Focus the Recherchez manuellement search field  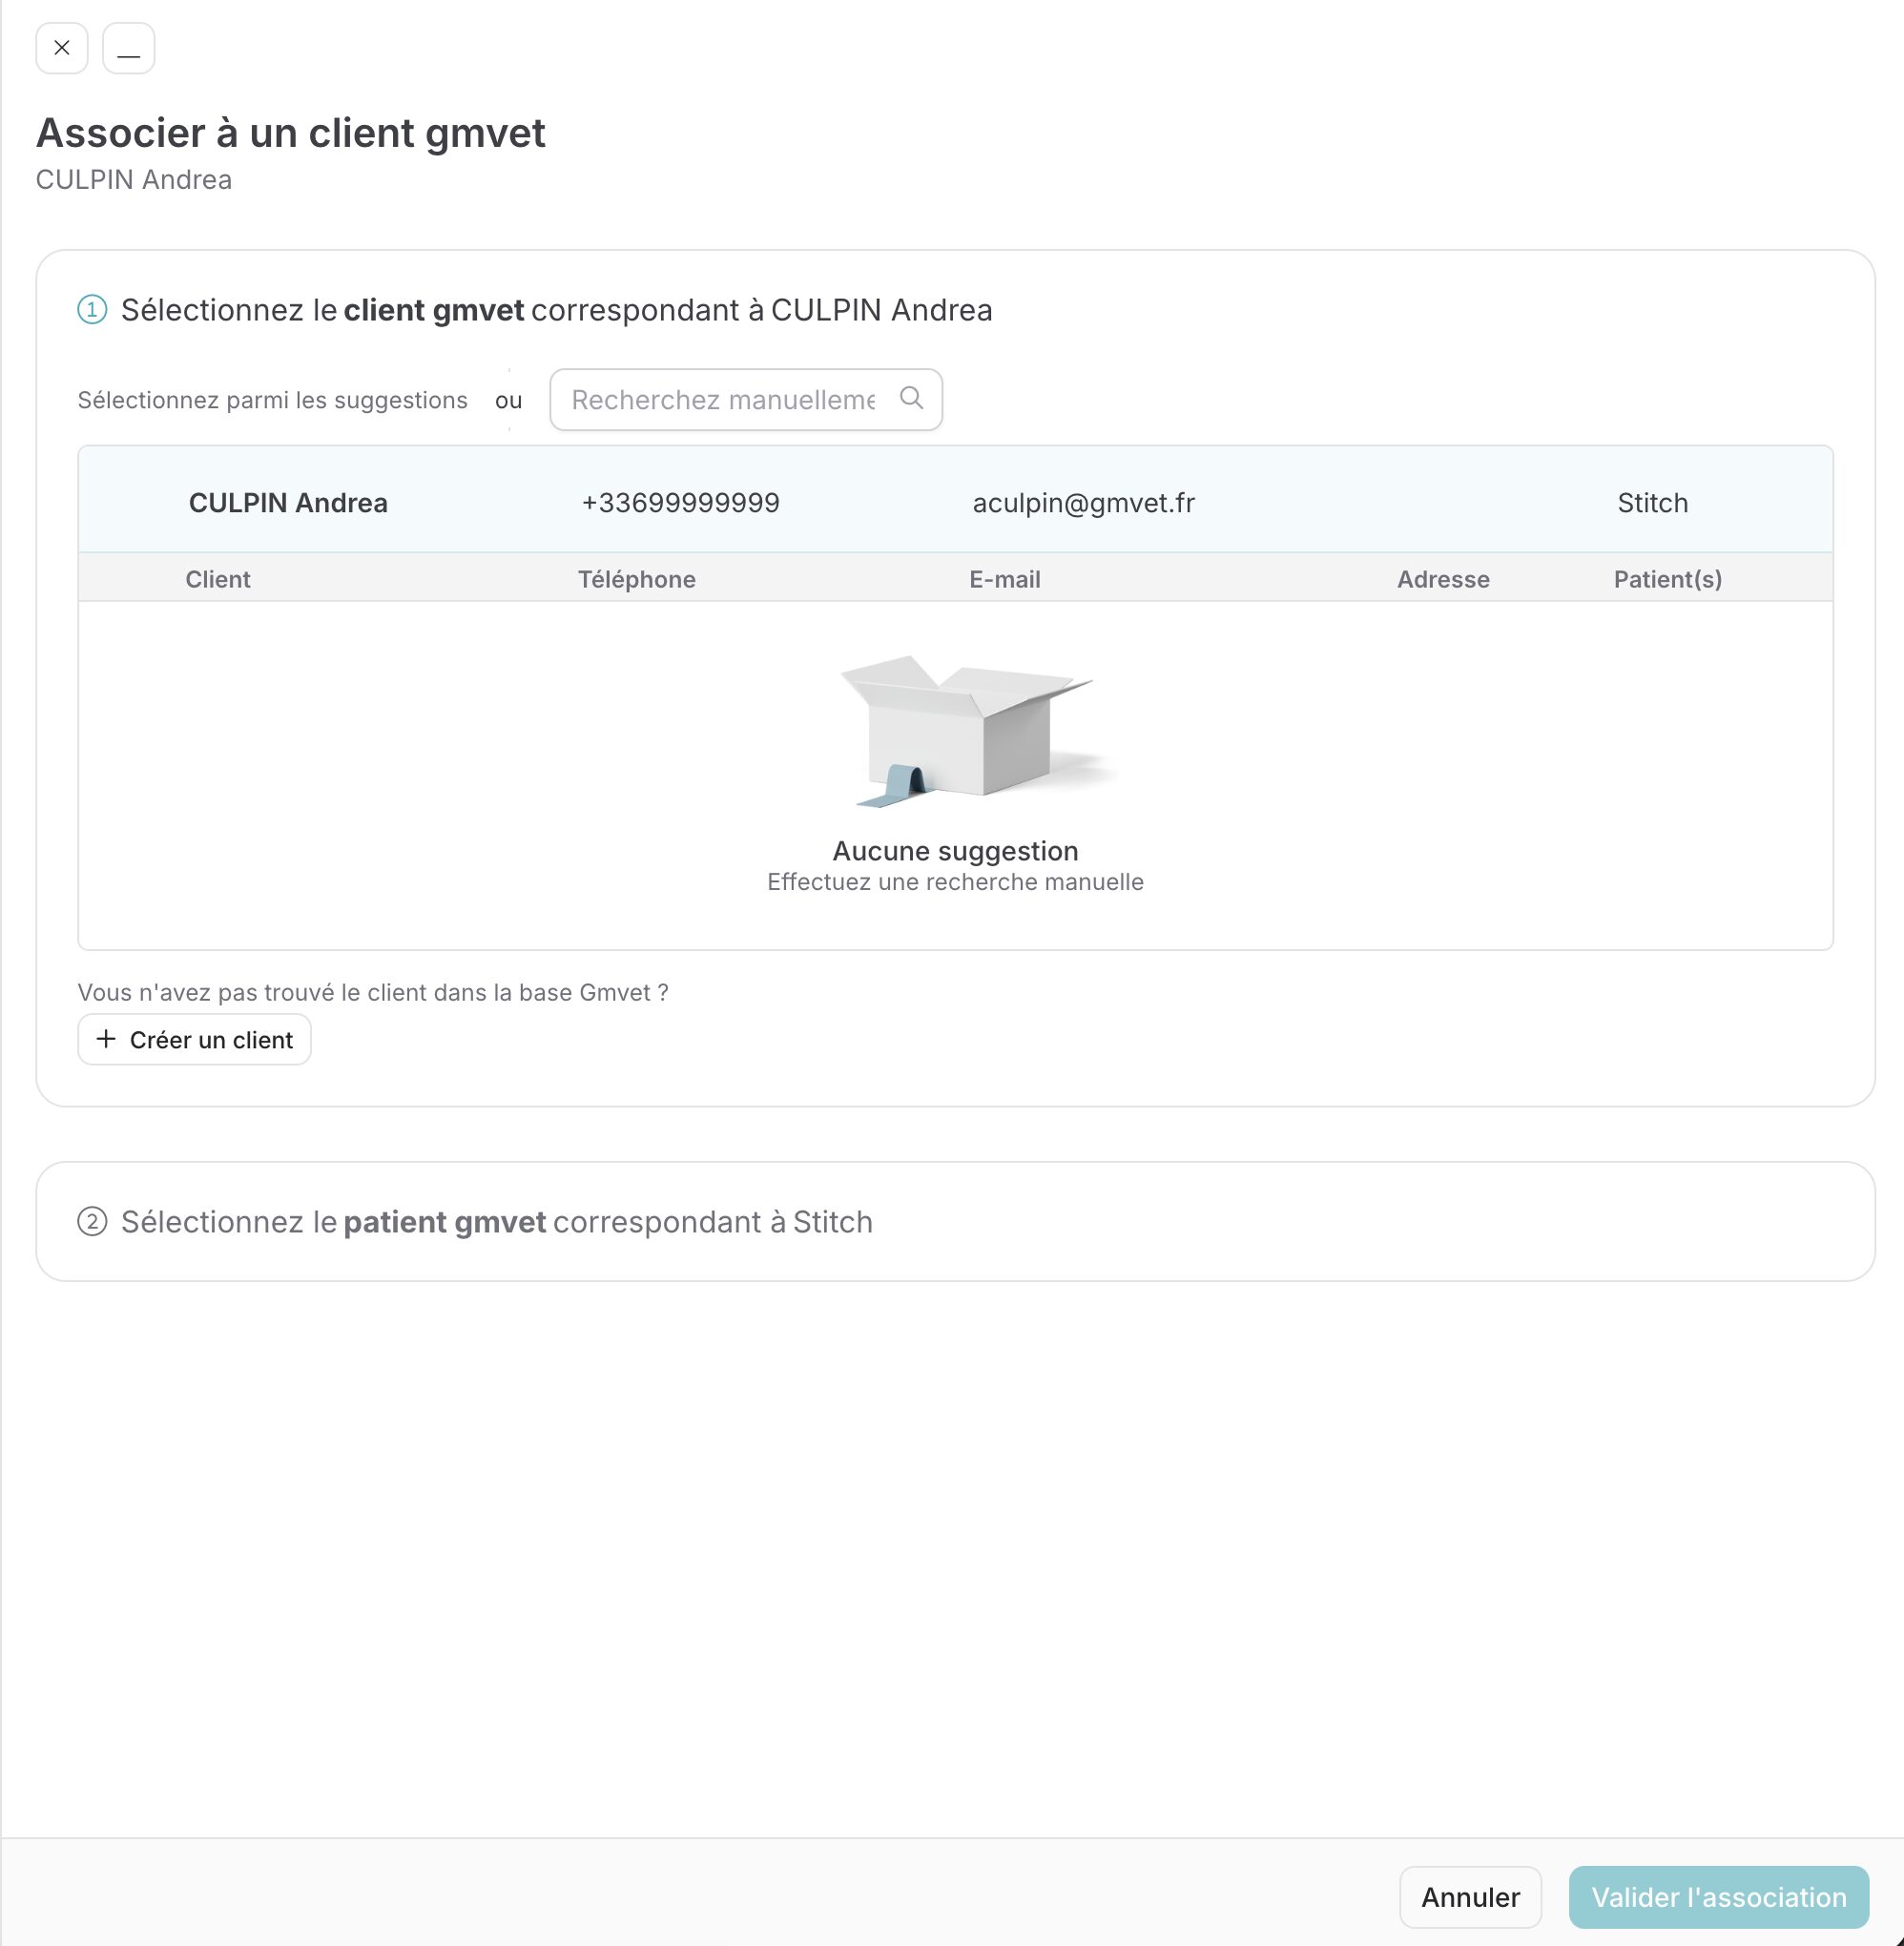(x=746, y=400)
